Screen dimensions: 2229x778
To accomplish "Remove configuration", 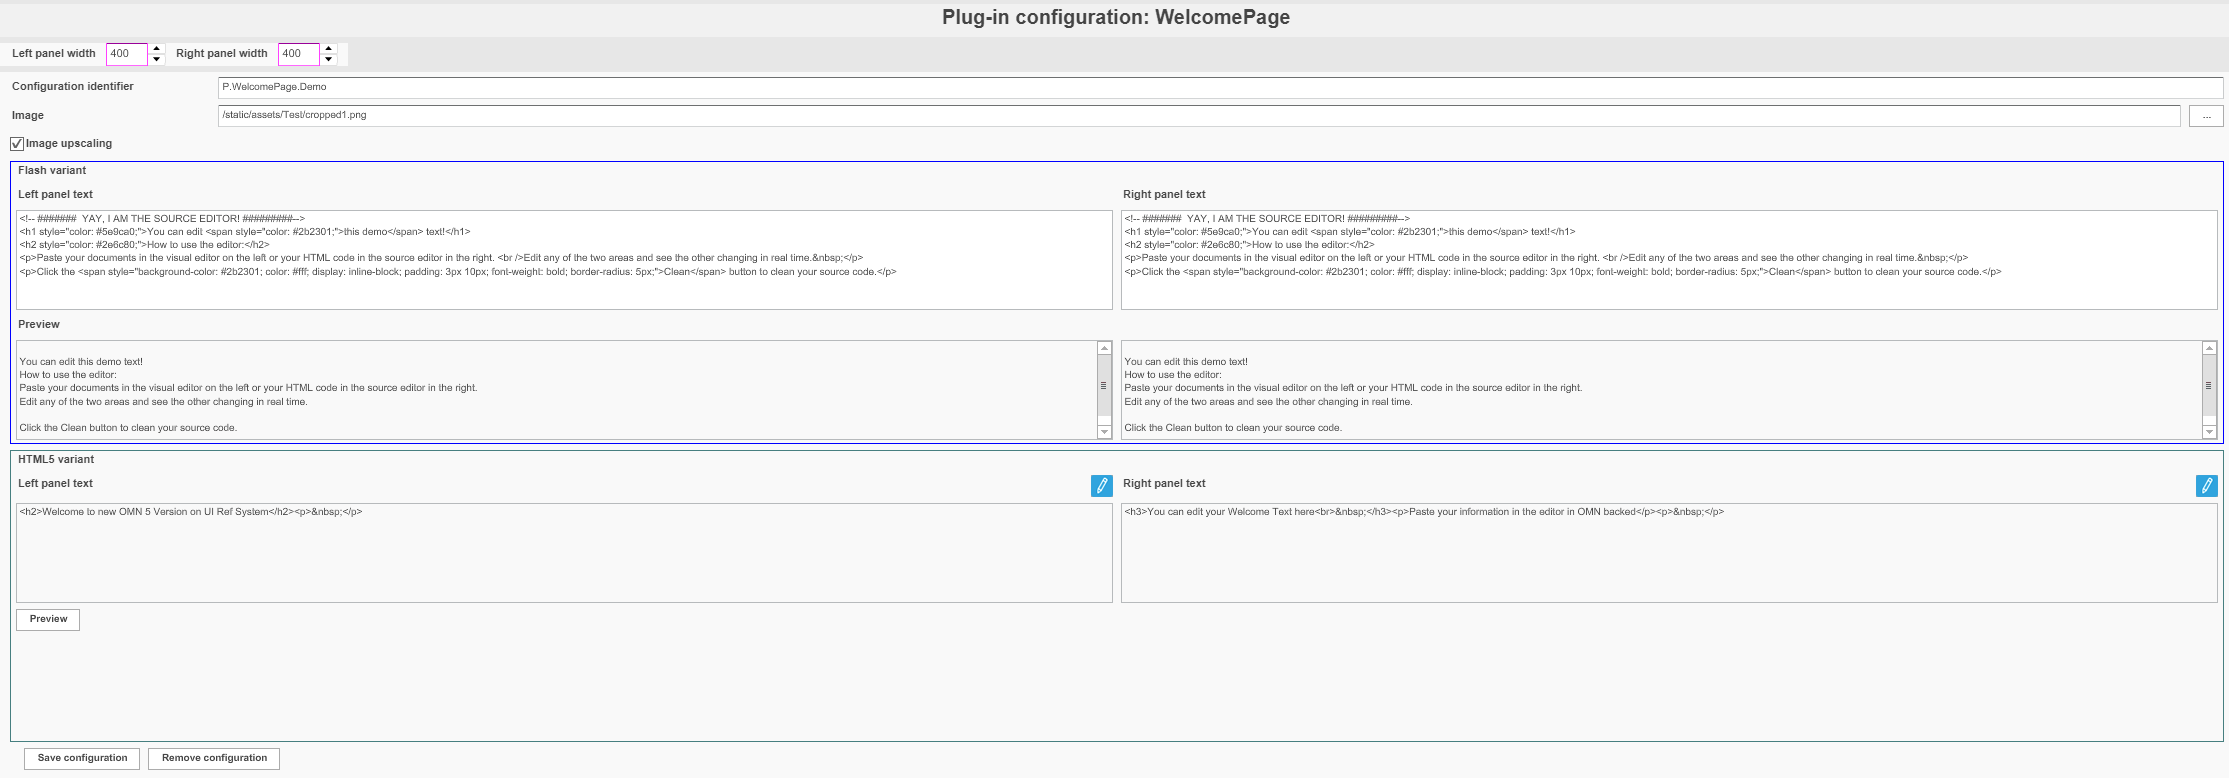I will tap(214, 759).
